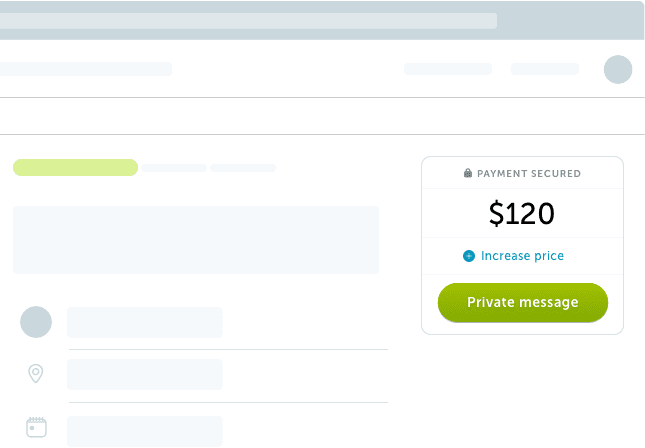Screen dimensions: 645x448
Task: Open the round profile avatar in header
Action: (618, 69)
